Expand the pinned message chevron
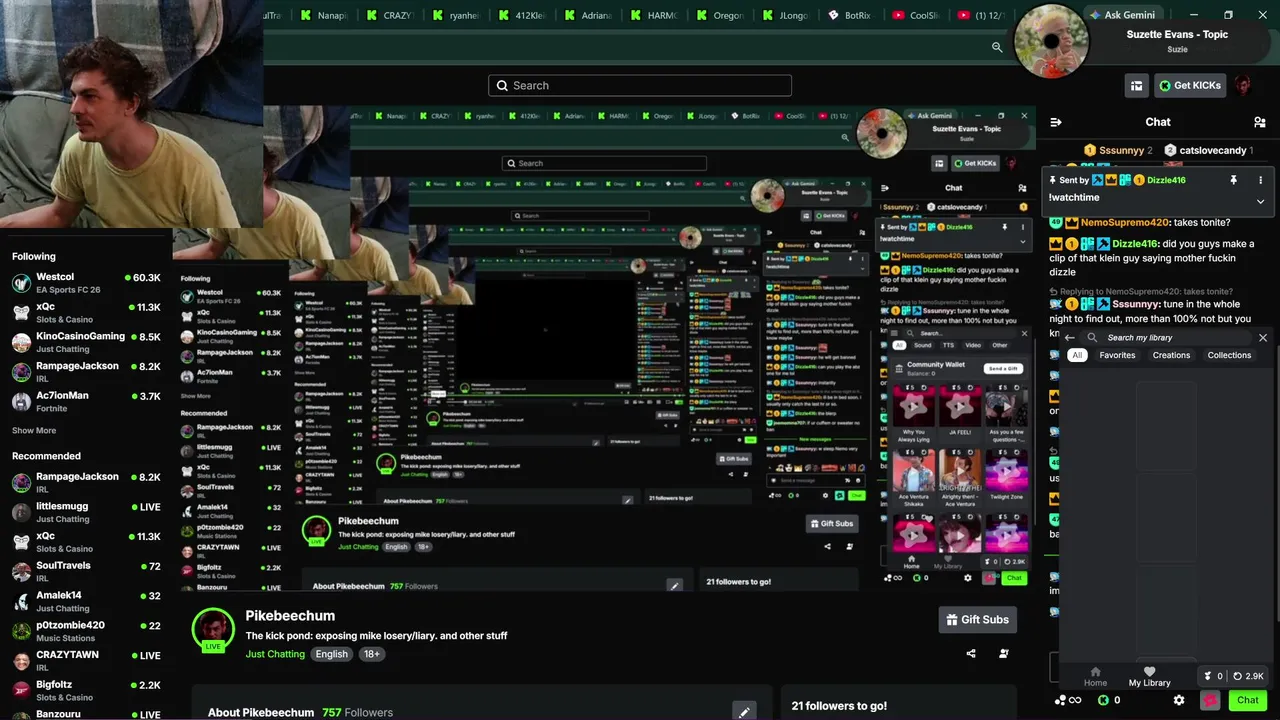Image resolution: width=1280 pixels, height=720 pixels. 1260,201
